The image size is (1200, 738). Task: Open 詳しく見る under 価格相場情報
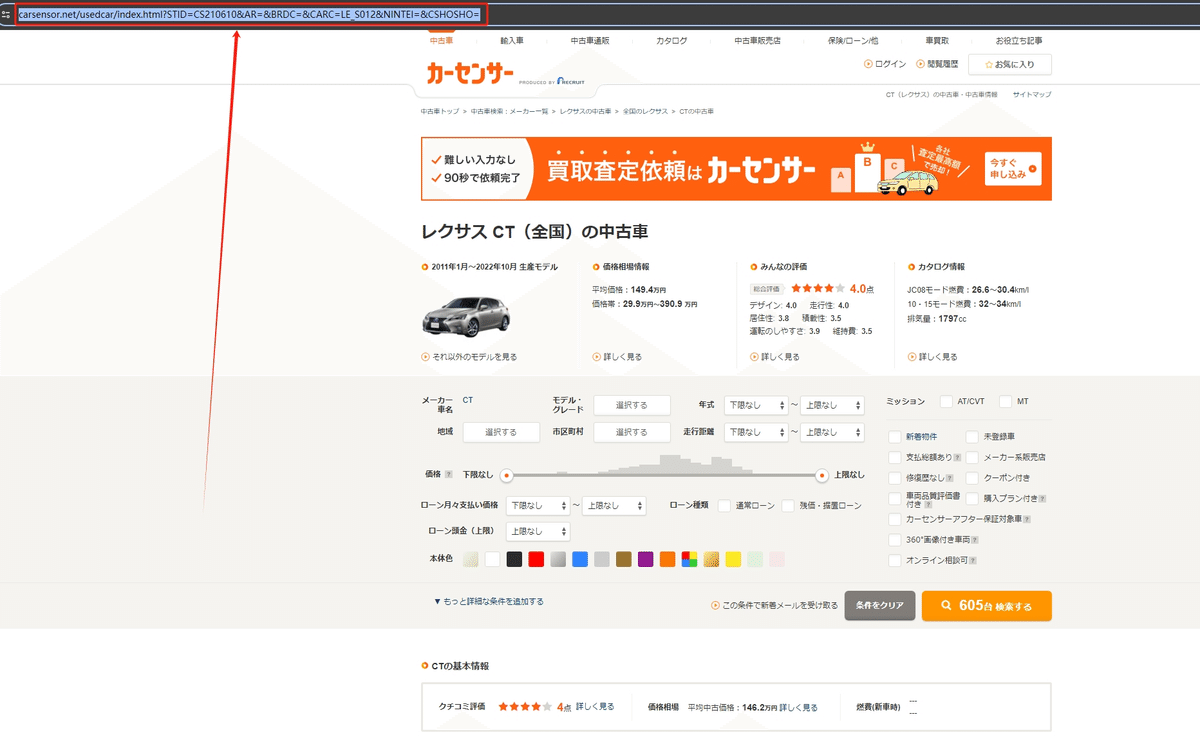(x=617, y=357)
